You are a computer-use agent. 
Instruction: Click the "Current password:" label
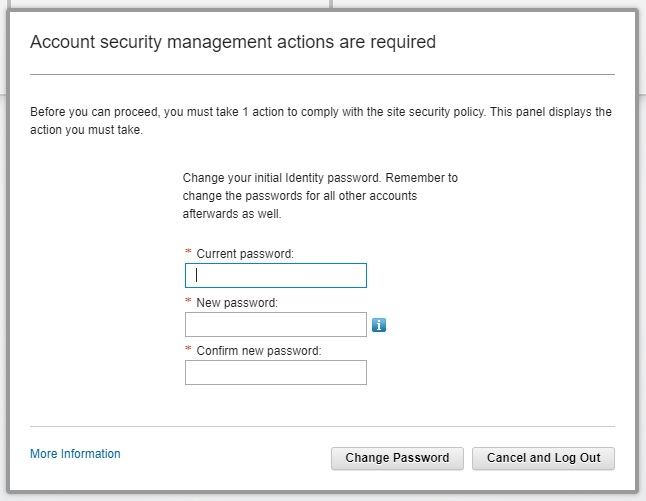tap(245, 254)
